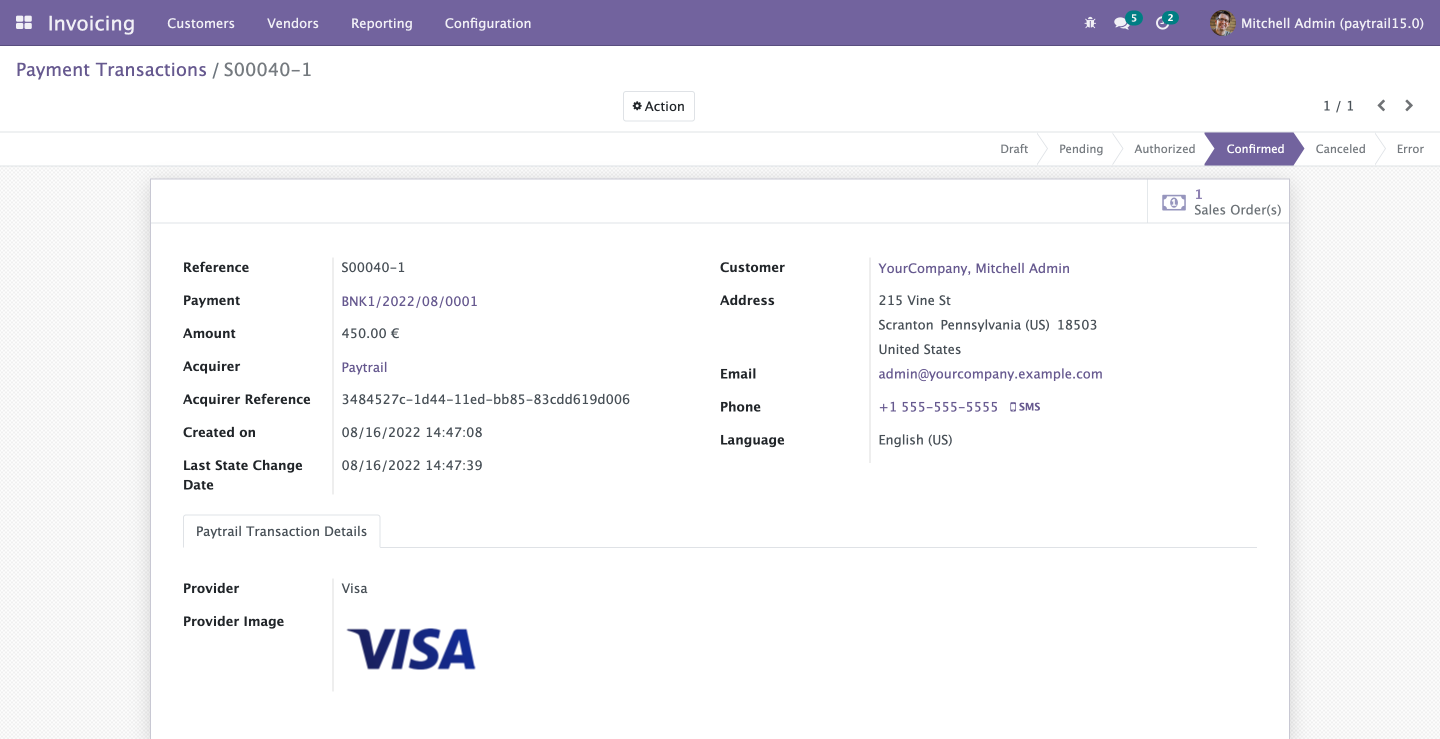Click the Visa provider logo image
1440x739 pixels.
tap(411, 649)
